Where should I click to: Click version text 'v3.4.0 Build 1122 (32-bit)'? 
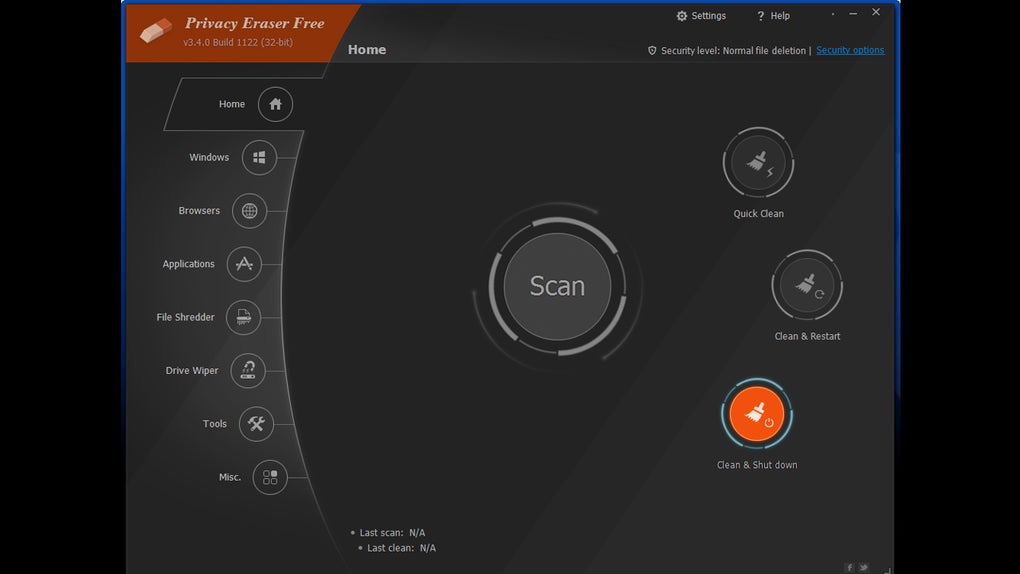click(x=238, y=42)
